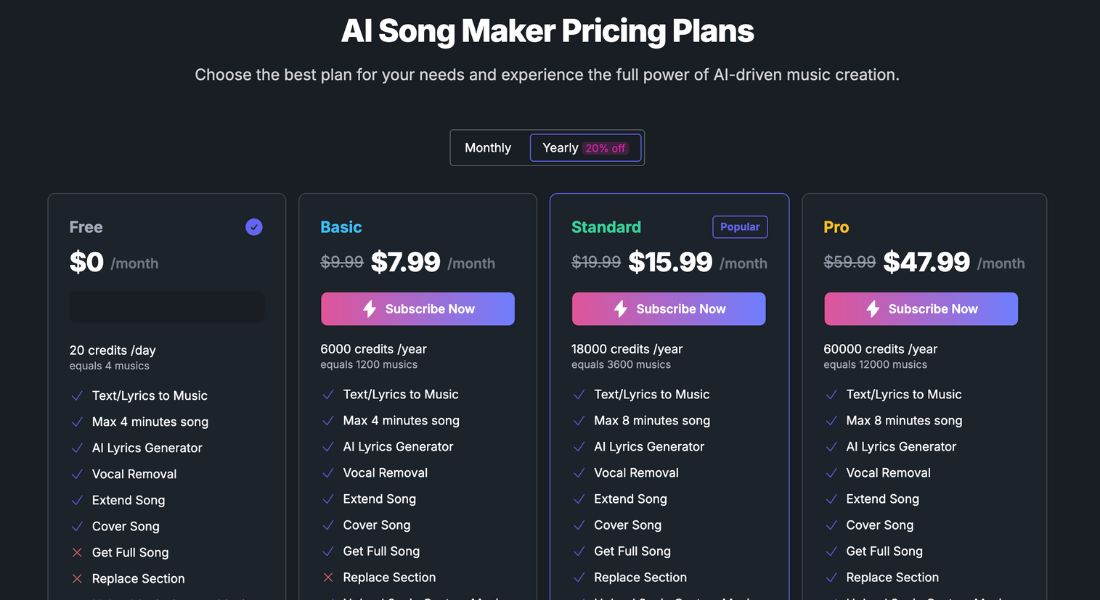The width and height of the screenshot is (1100, 600).
Task: Click the checkmark badge on Free plan
Action: (x=254, y=227)
